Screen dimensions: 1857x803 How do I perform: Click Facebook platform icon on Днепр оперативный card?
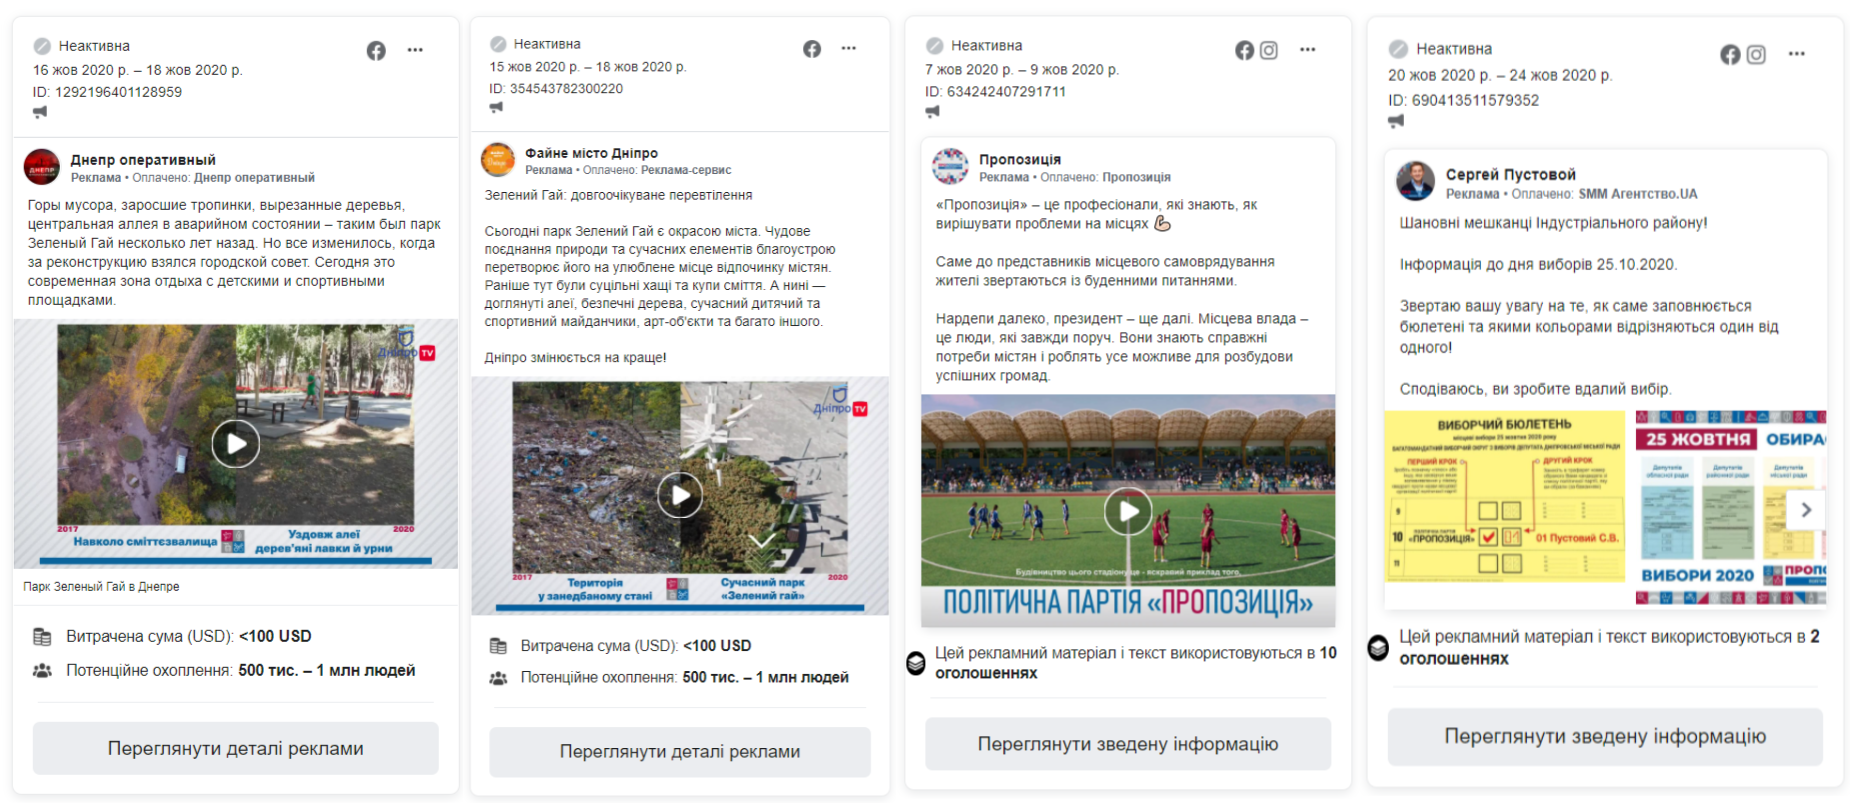click(376, 50)
